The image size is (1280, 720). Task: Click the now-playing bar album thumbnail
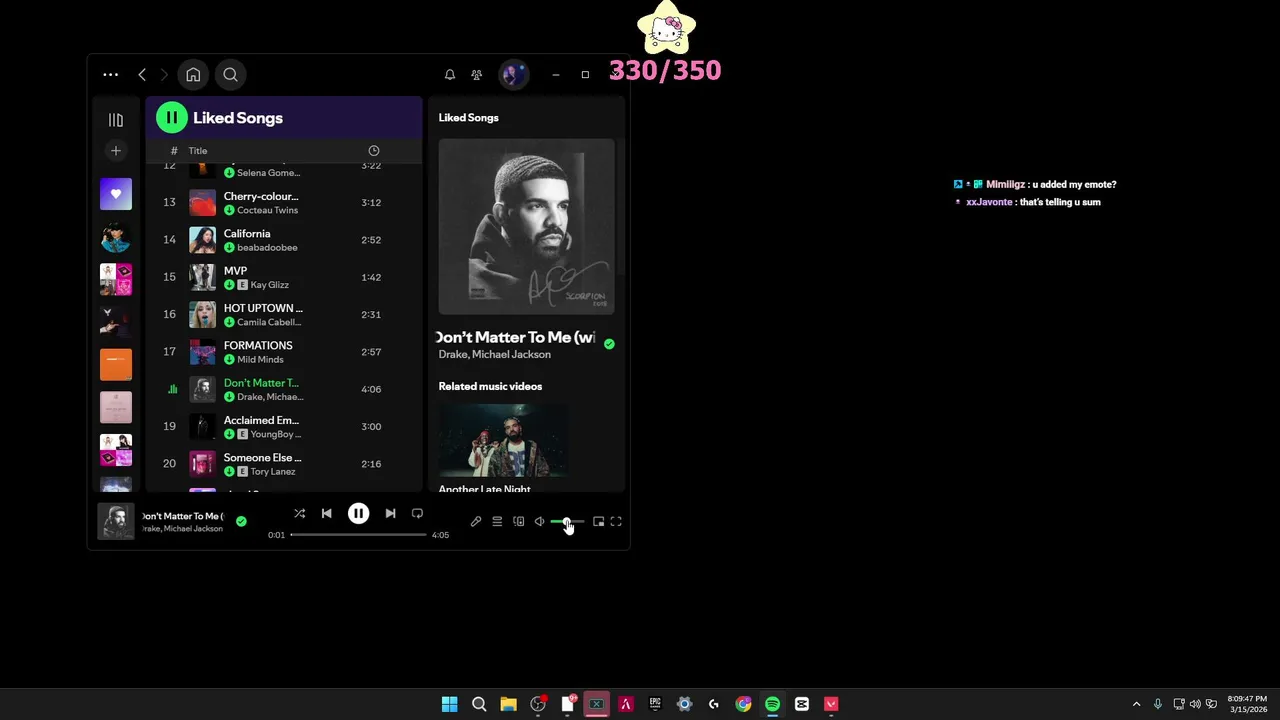tap(116, 522)
